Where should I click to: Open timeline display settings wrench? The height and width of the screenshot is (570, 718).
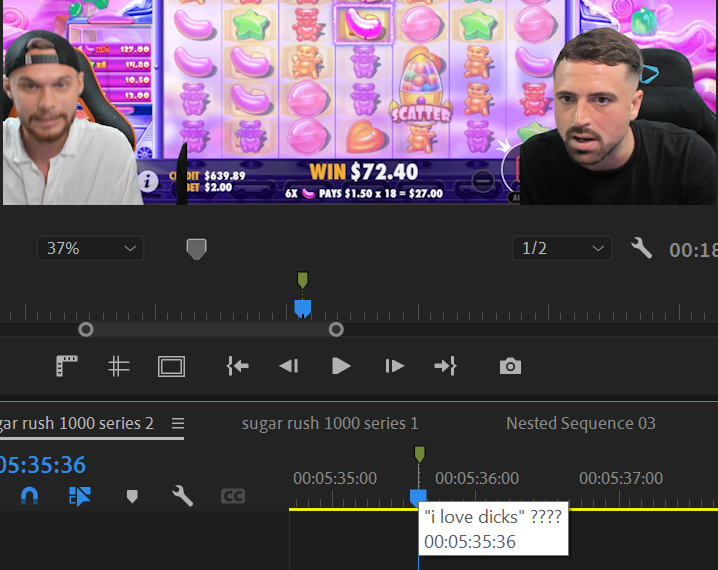click(x=182, y=496)
